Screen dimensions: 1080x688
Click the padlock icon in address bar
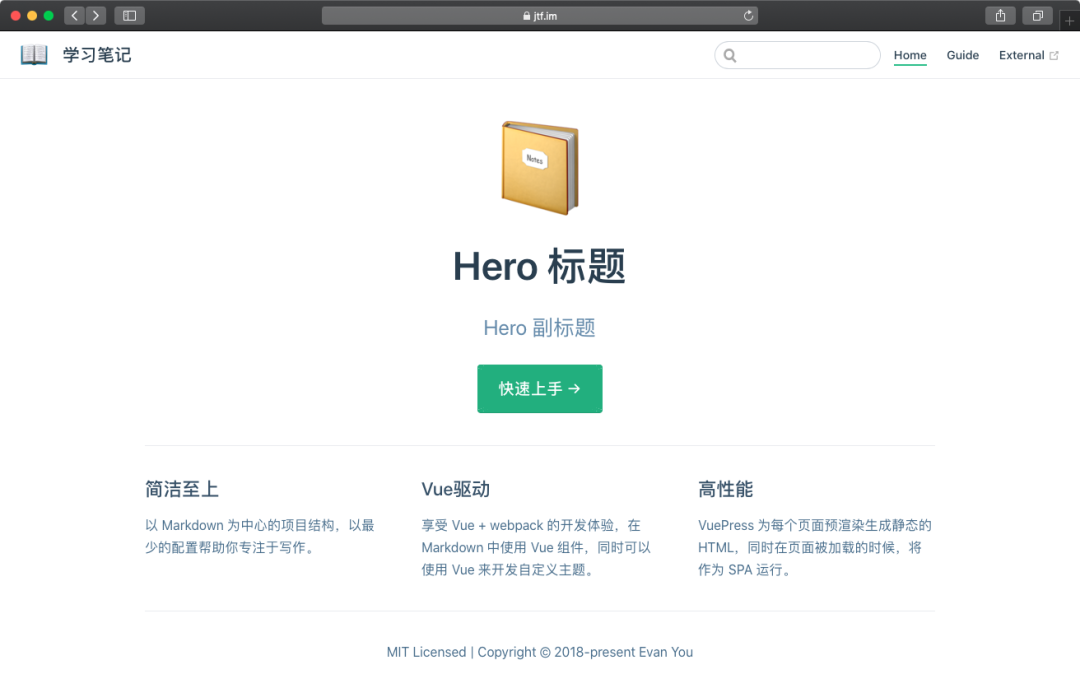527,16
